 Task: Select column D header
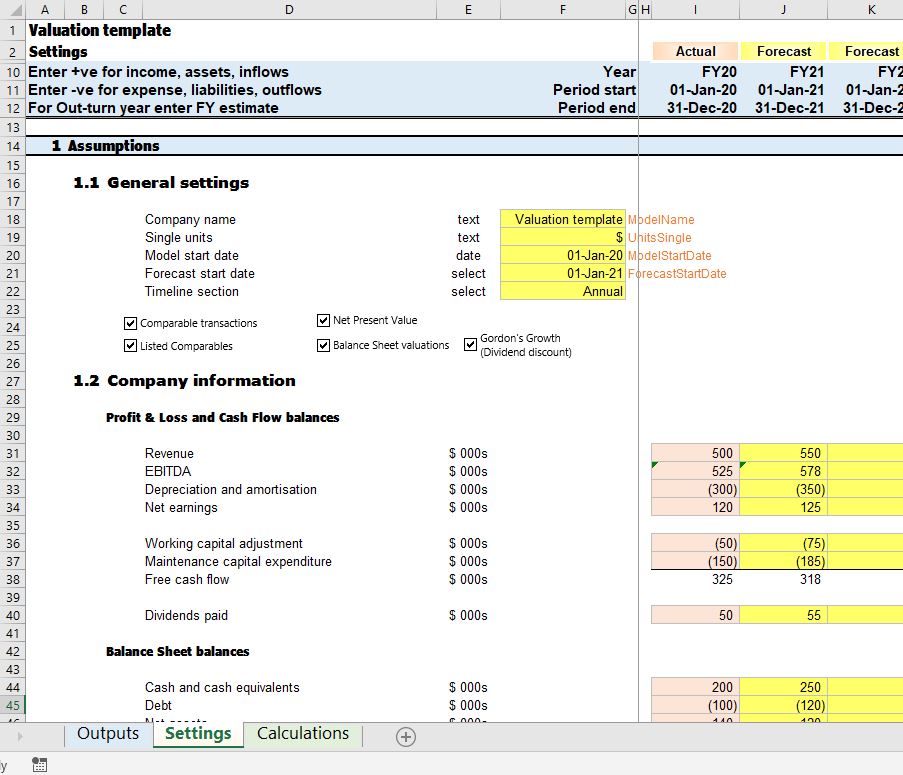289,9
